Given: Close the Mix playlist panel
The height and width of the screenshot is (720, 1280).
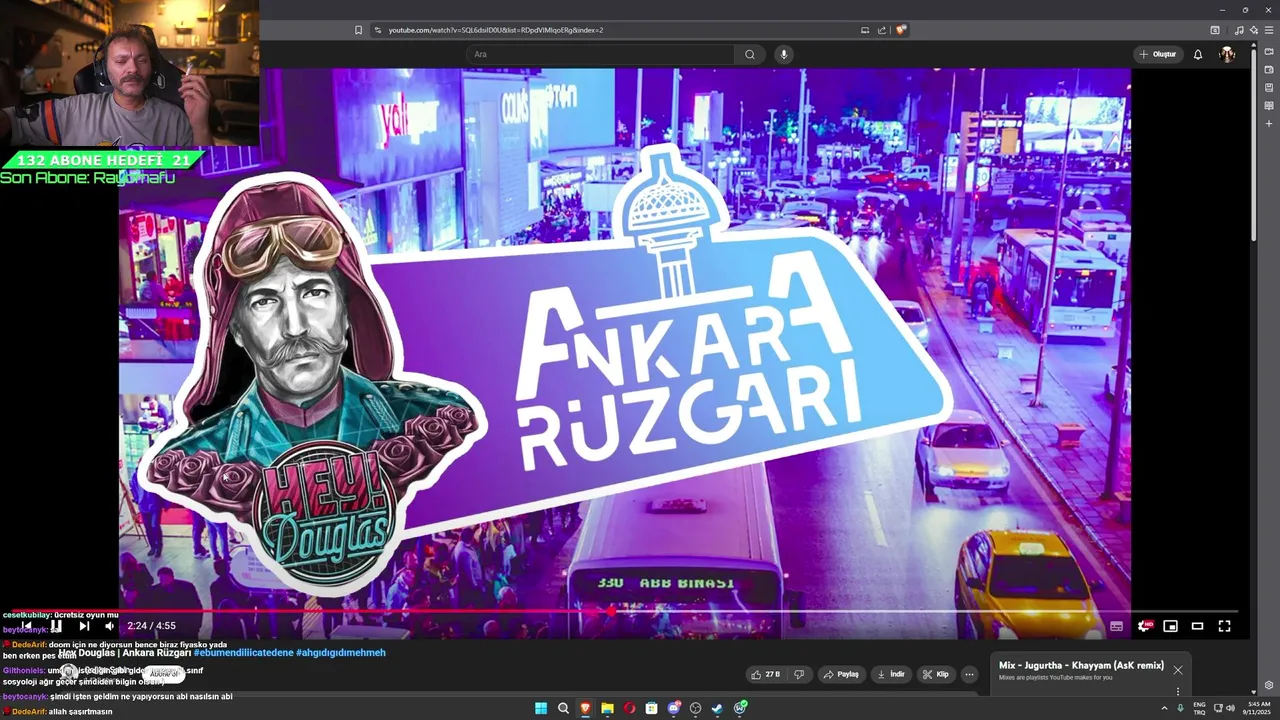Looking at the screenshot, I should point(1178,670).
